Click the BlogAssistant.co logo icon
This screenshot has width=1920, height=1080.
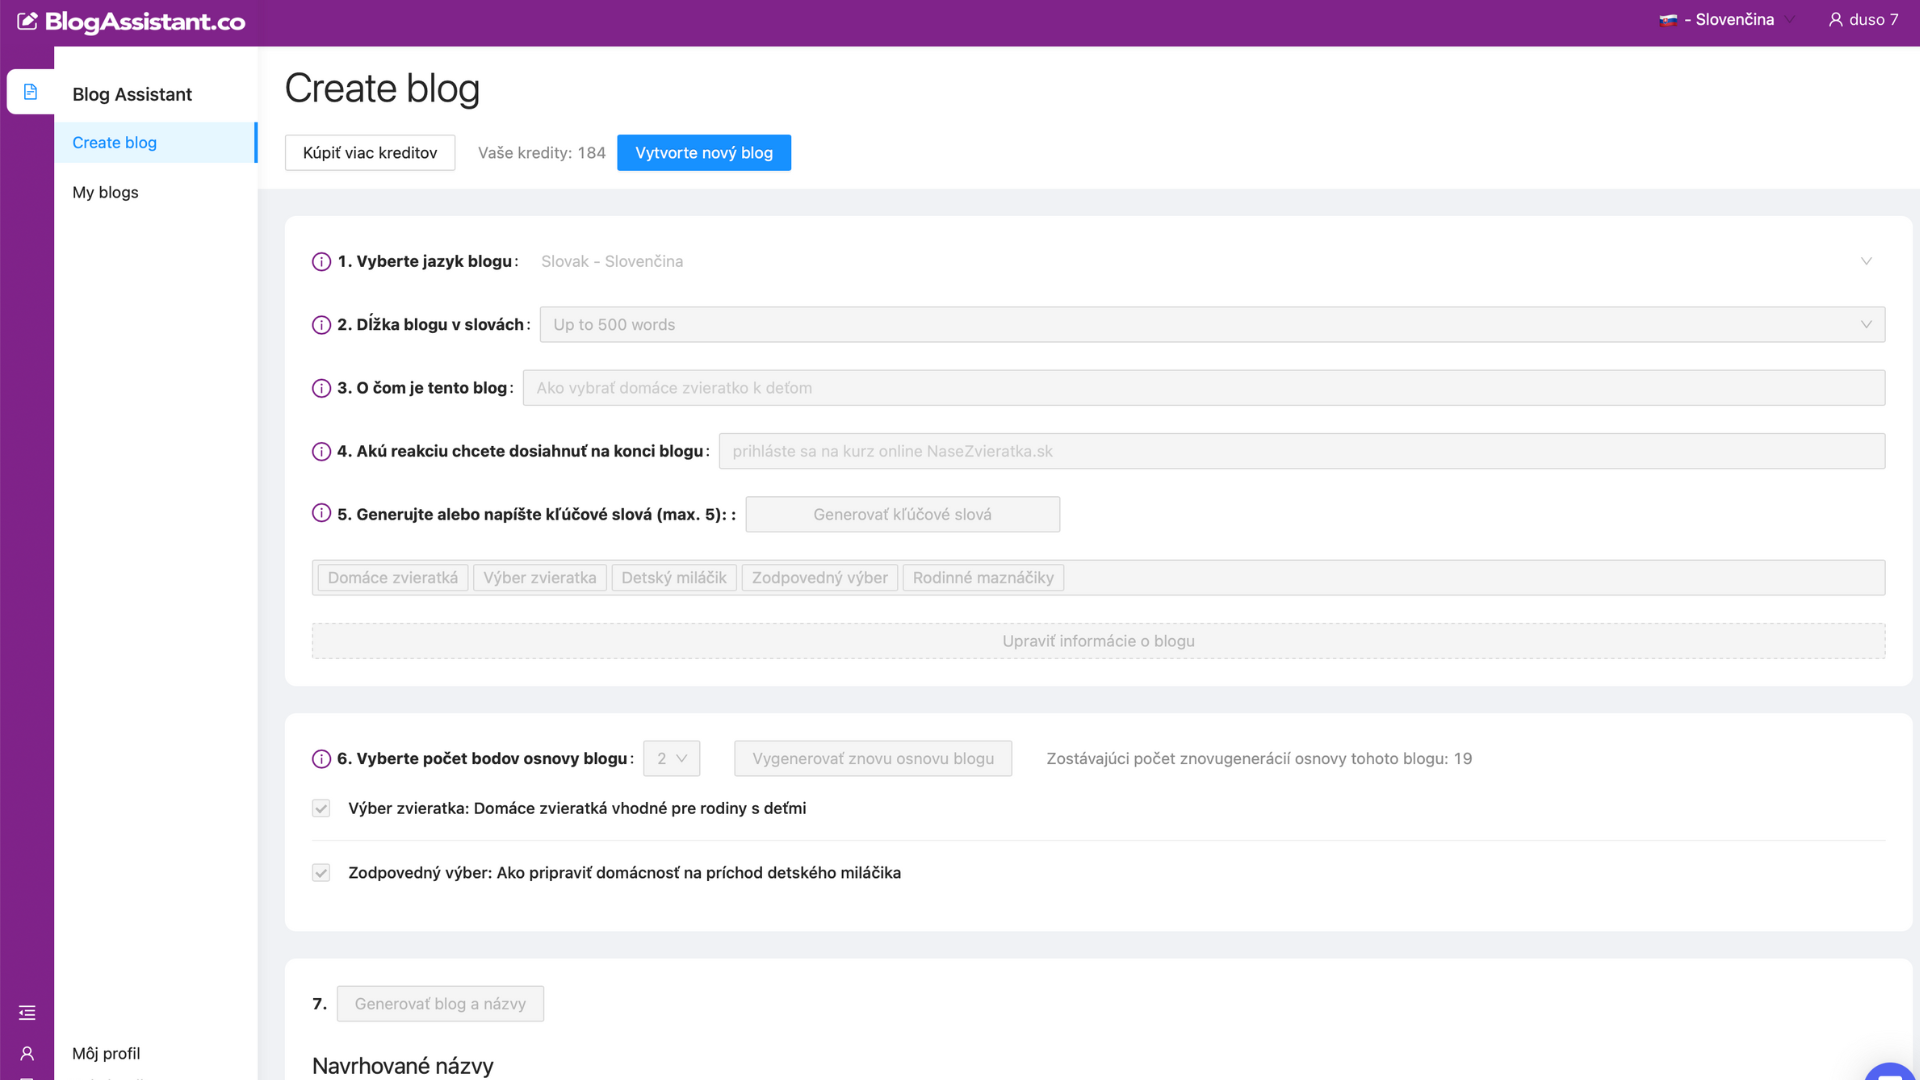[29, 19]
